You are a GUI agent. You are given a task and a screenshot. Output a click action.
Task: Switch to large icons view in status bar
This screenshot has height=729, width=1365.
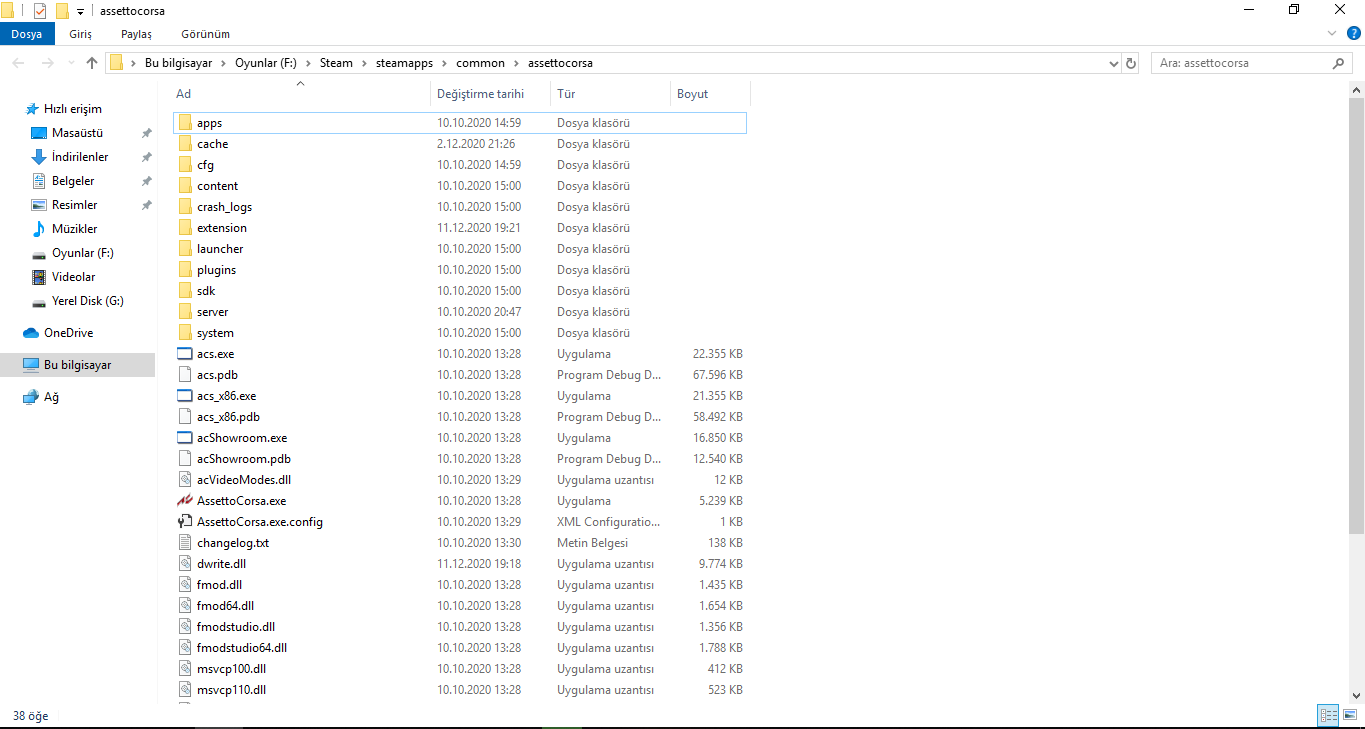(1350, 715)
